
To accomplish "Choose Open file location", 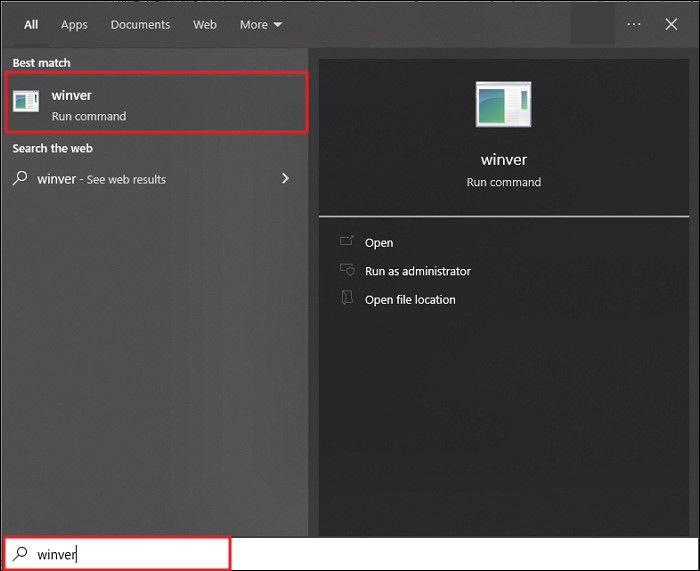I will [x=410, y=300].
